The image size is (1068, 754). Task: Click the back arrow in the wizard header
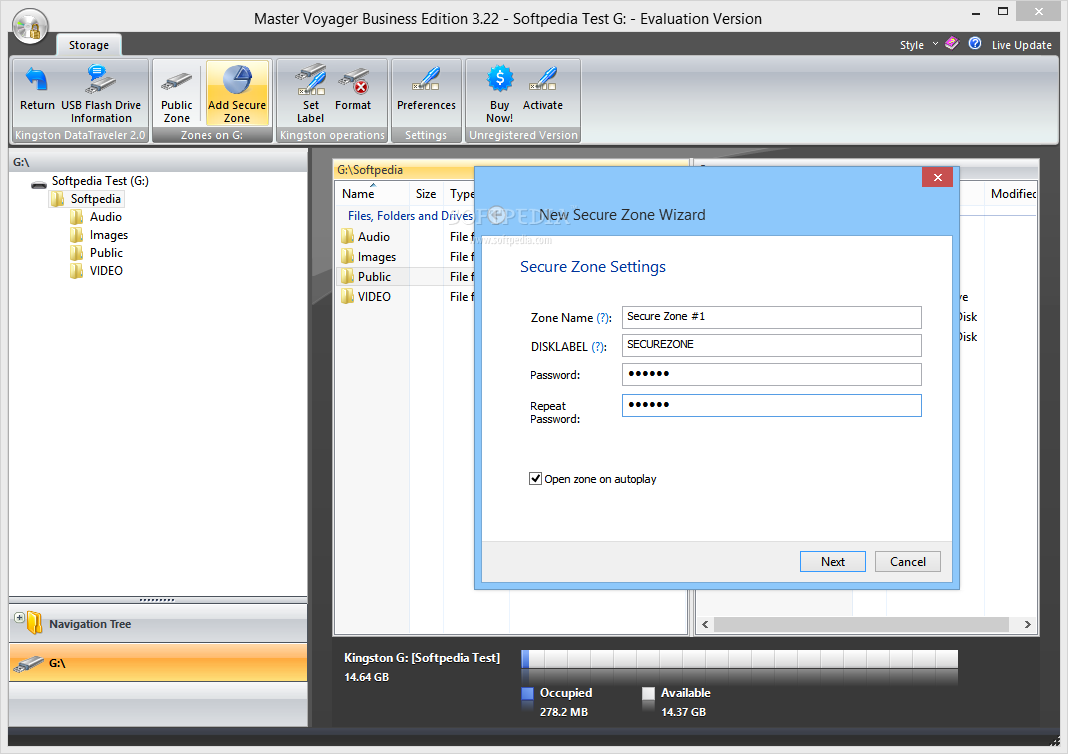498,215
